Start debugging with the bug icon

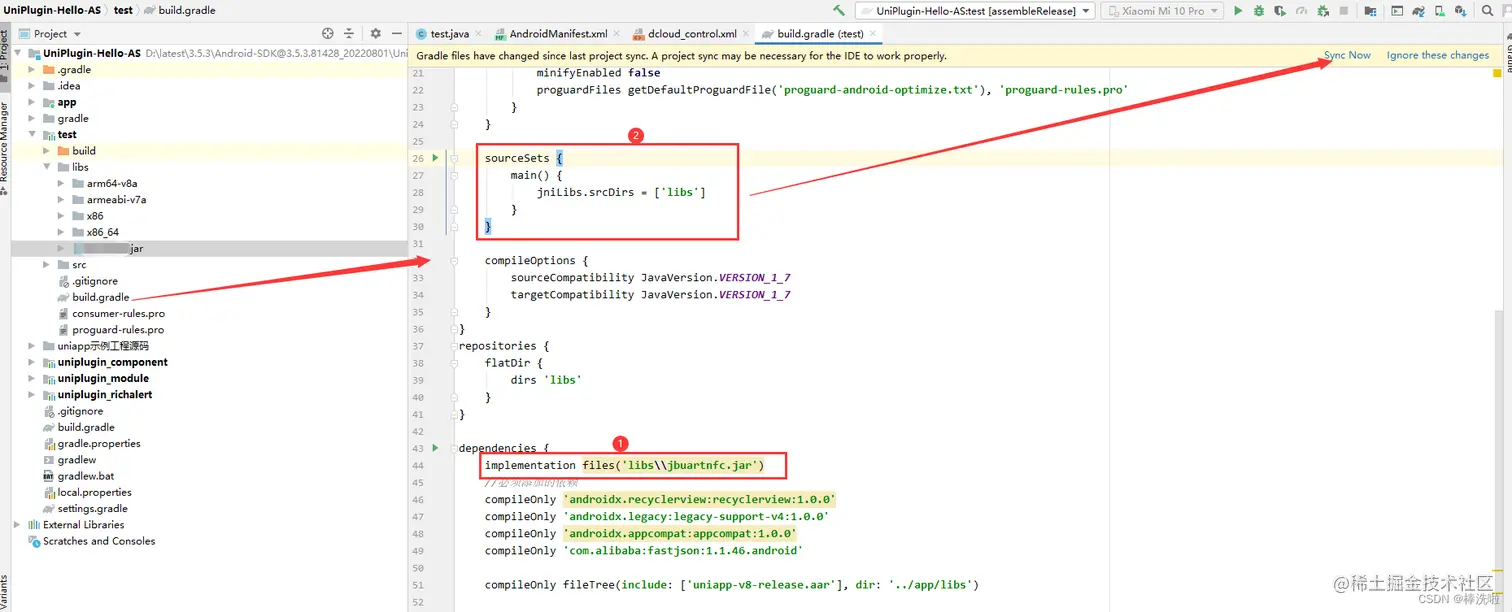tap(1259, 11)
